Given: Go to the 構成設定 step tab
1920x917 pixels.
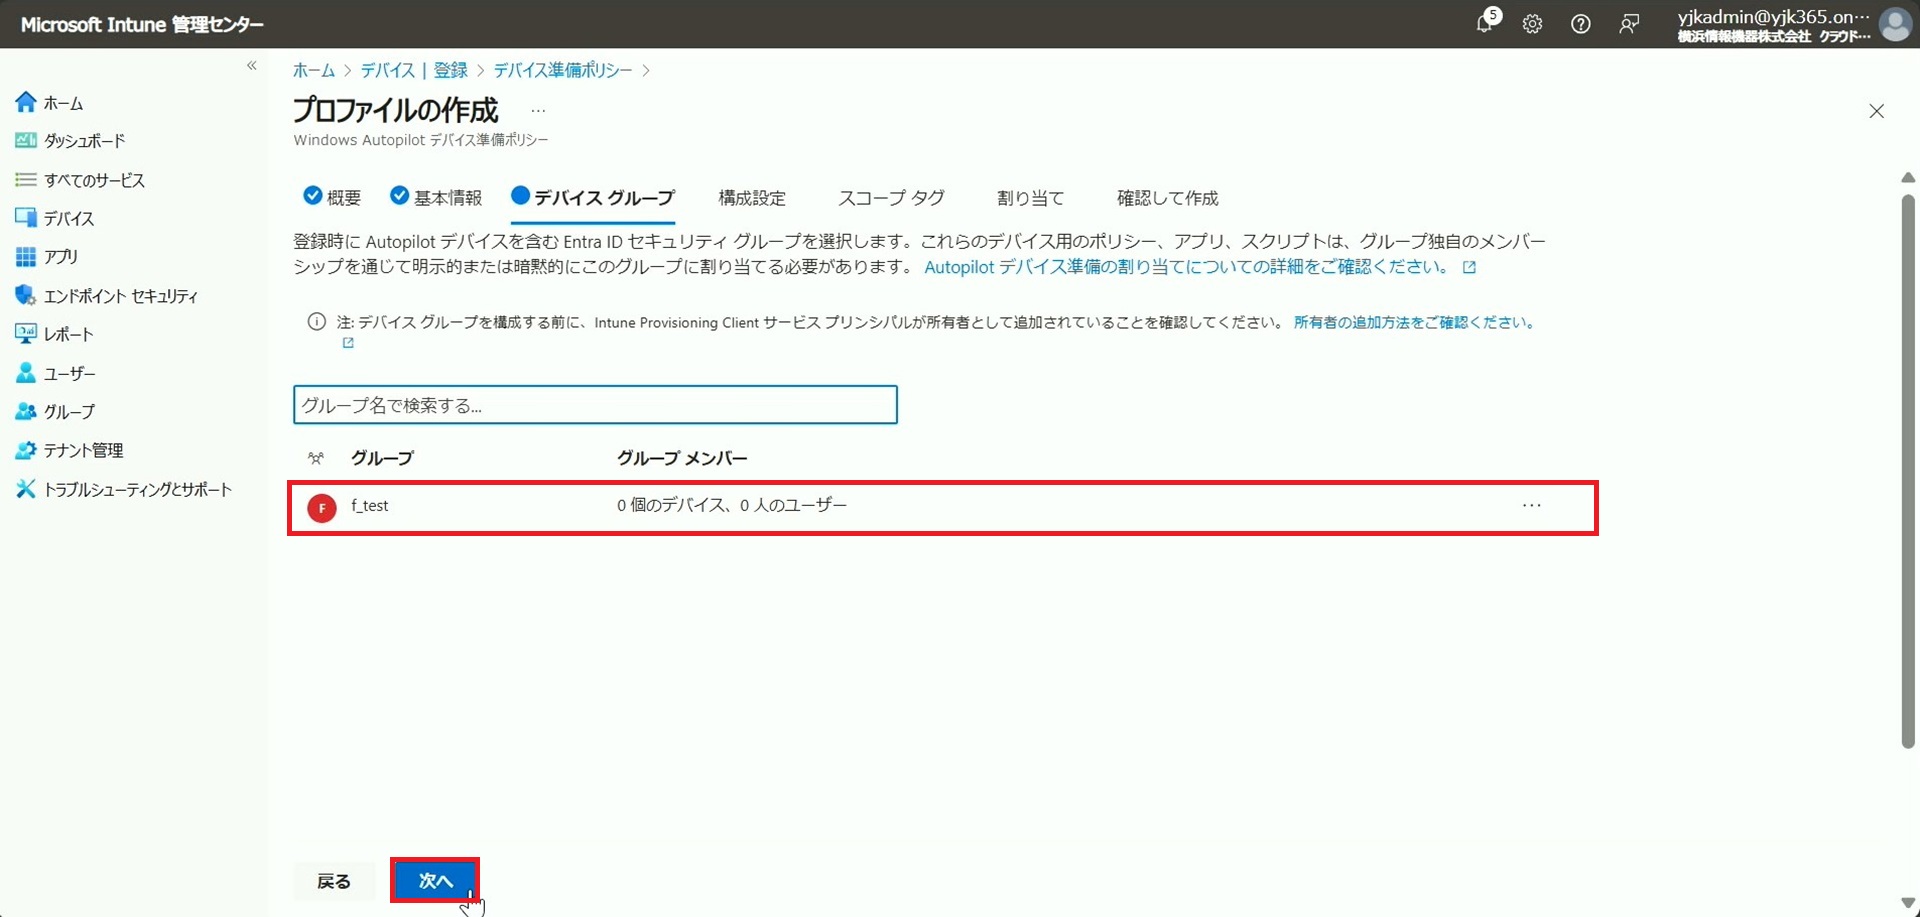Looking at the screenshot, I should point(752,198).
